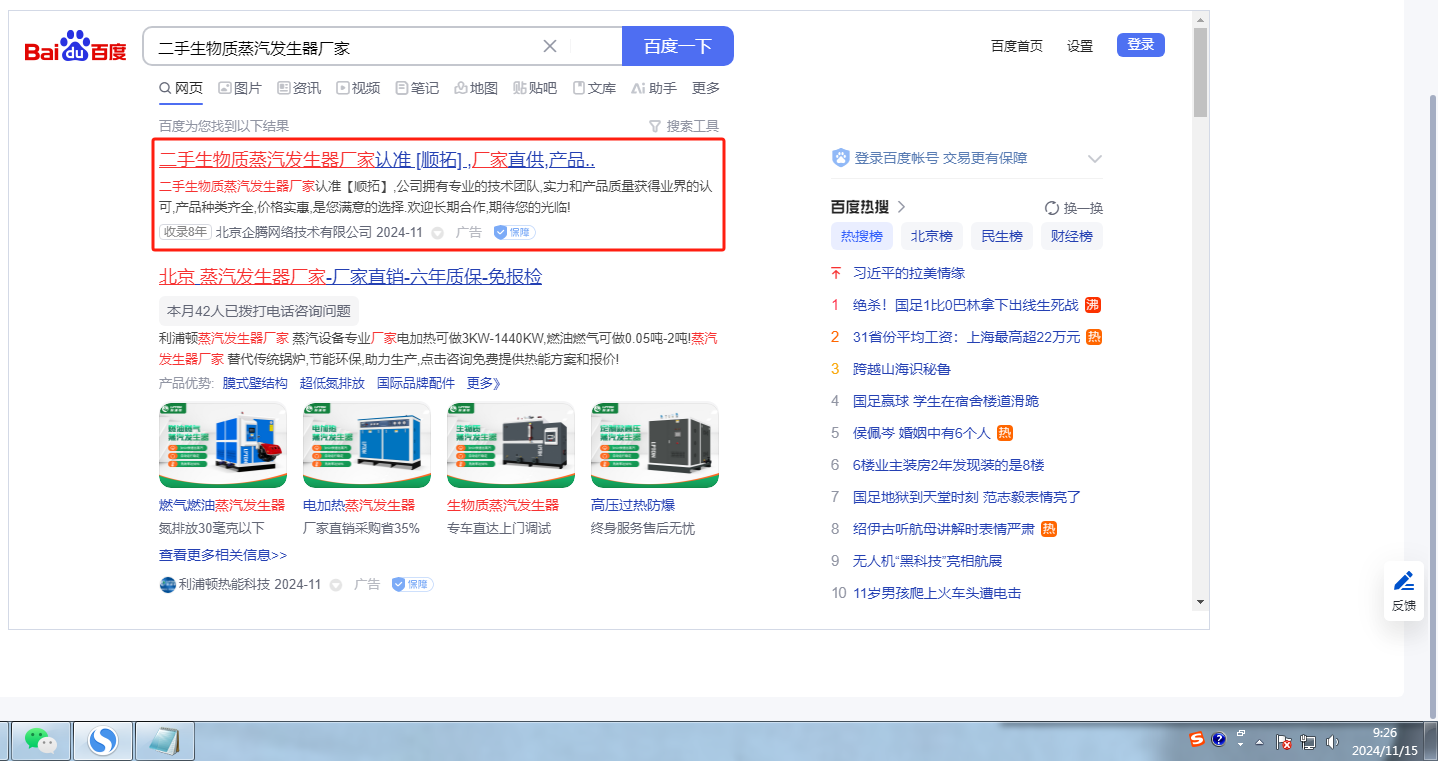Open the 文库 tab
Viewport: 1438px width, 761px height.
[594, 88]
